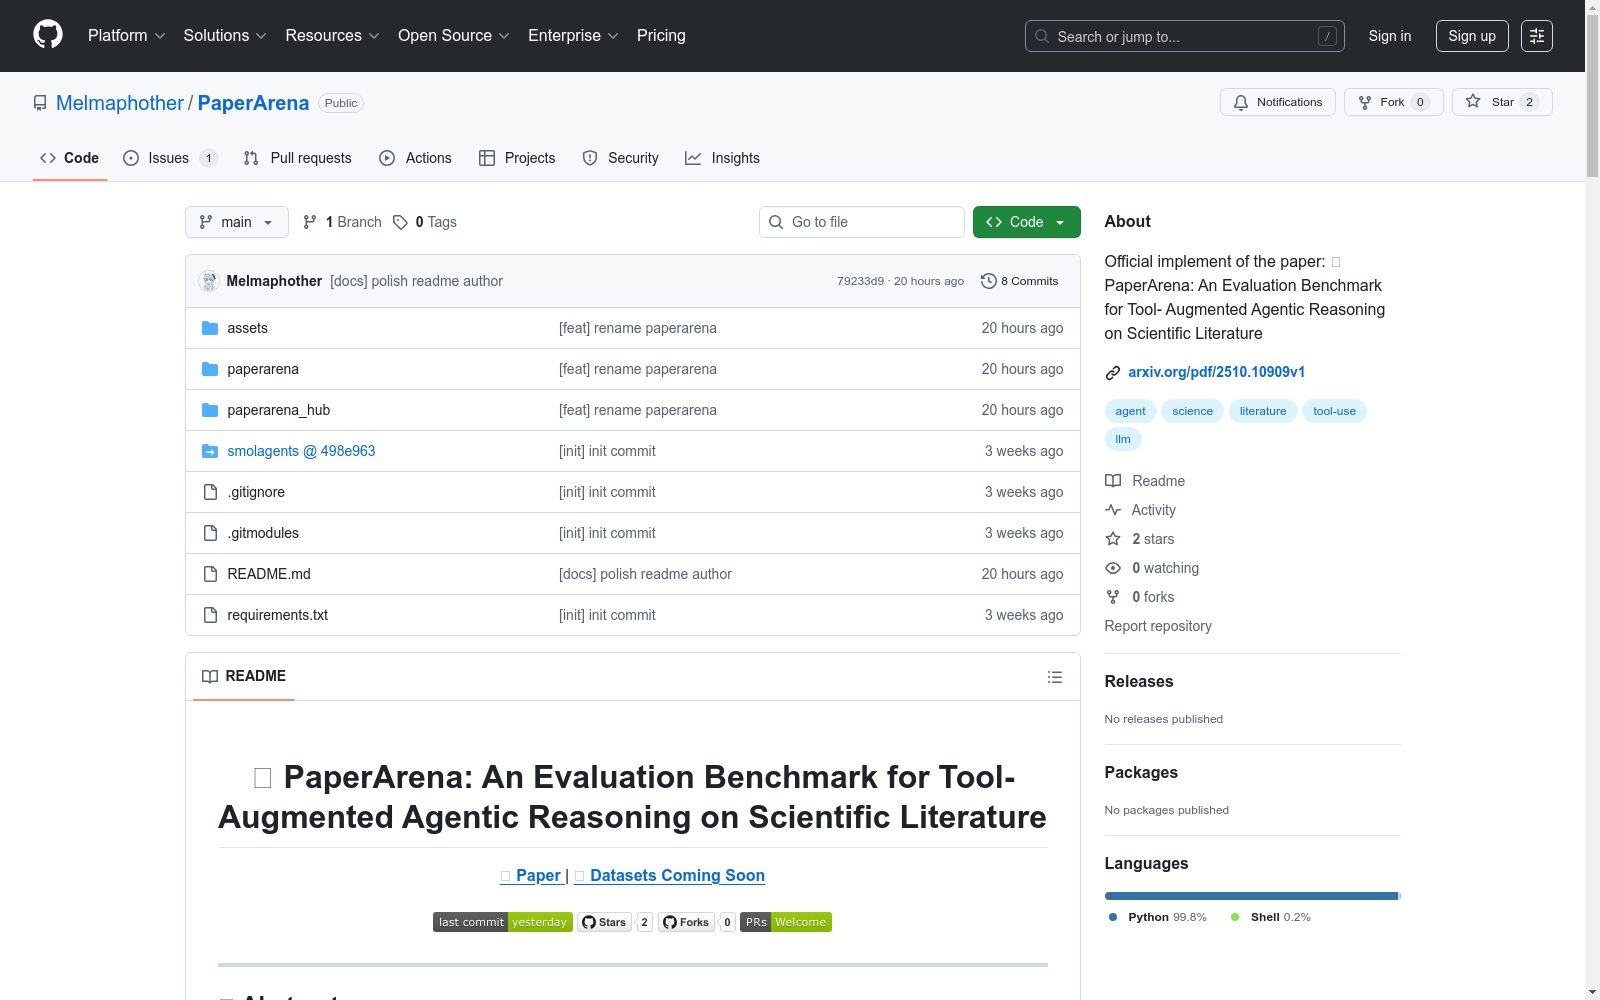Viewport: 1600px width, 1000px height.
Task: Switch to the Code tab
Action: click(70, 158)
